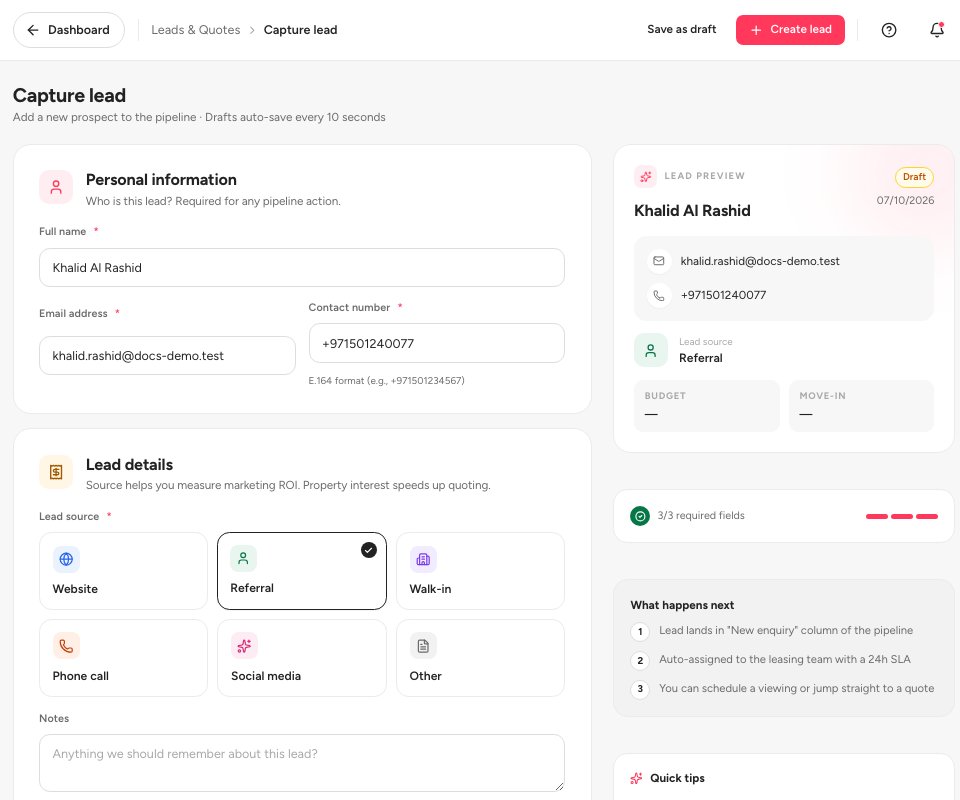Image resolution: width=960 pixels, height=800 pixels.
Task: Click the 'Lead details' heading
Action: tap(129, 465)
